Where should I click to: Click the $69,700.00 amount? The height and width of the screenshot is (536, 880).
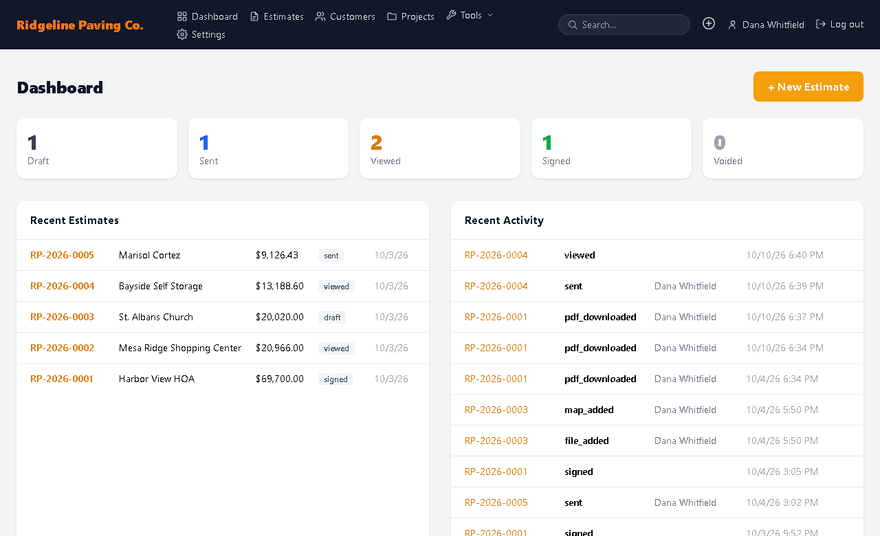(x=279, y=378)
